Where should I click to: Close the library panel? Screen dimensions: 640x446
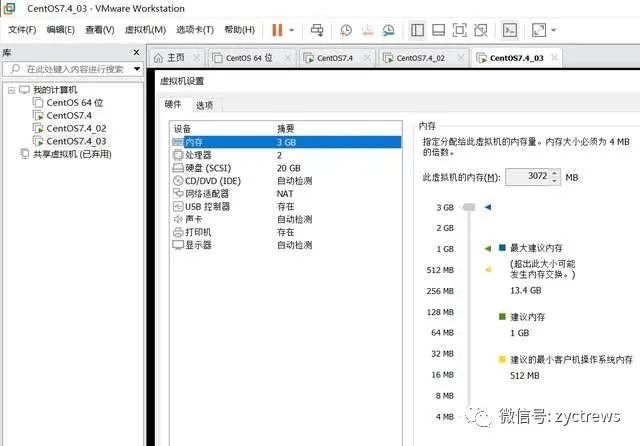click(136, 52)
